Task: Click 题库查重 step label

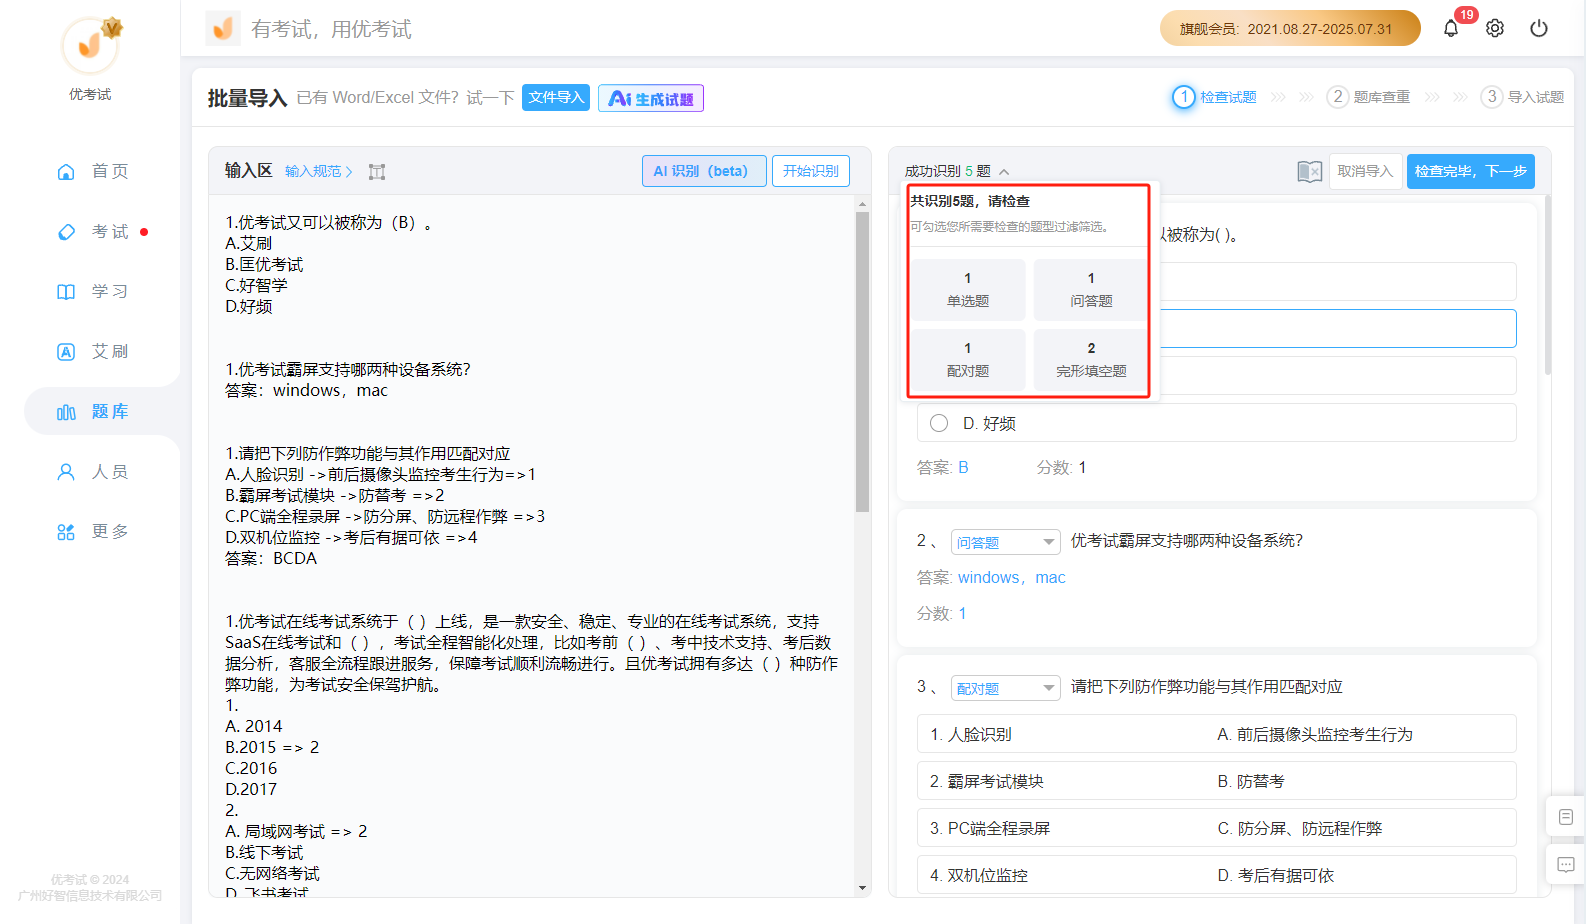Action: (1382, 97)
